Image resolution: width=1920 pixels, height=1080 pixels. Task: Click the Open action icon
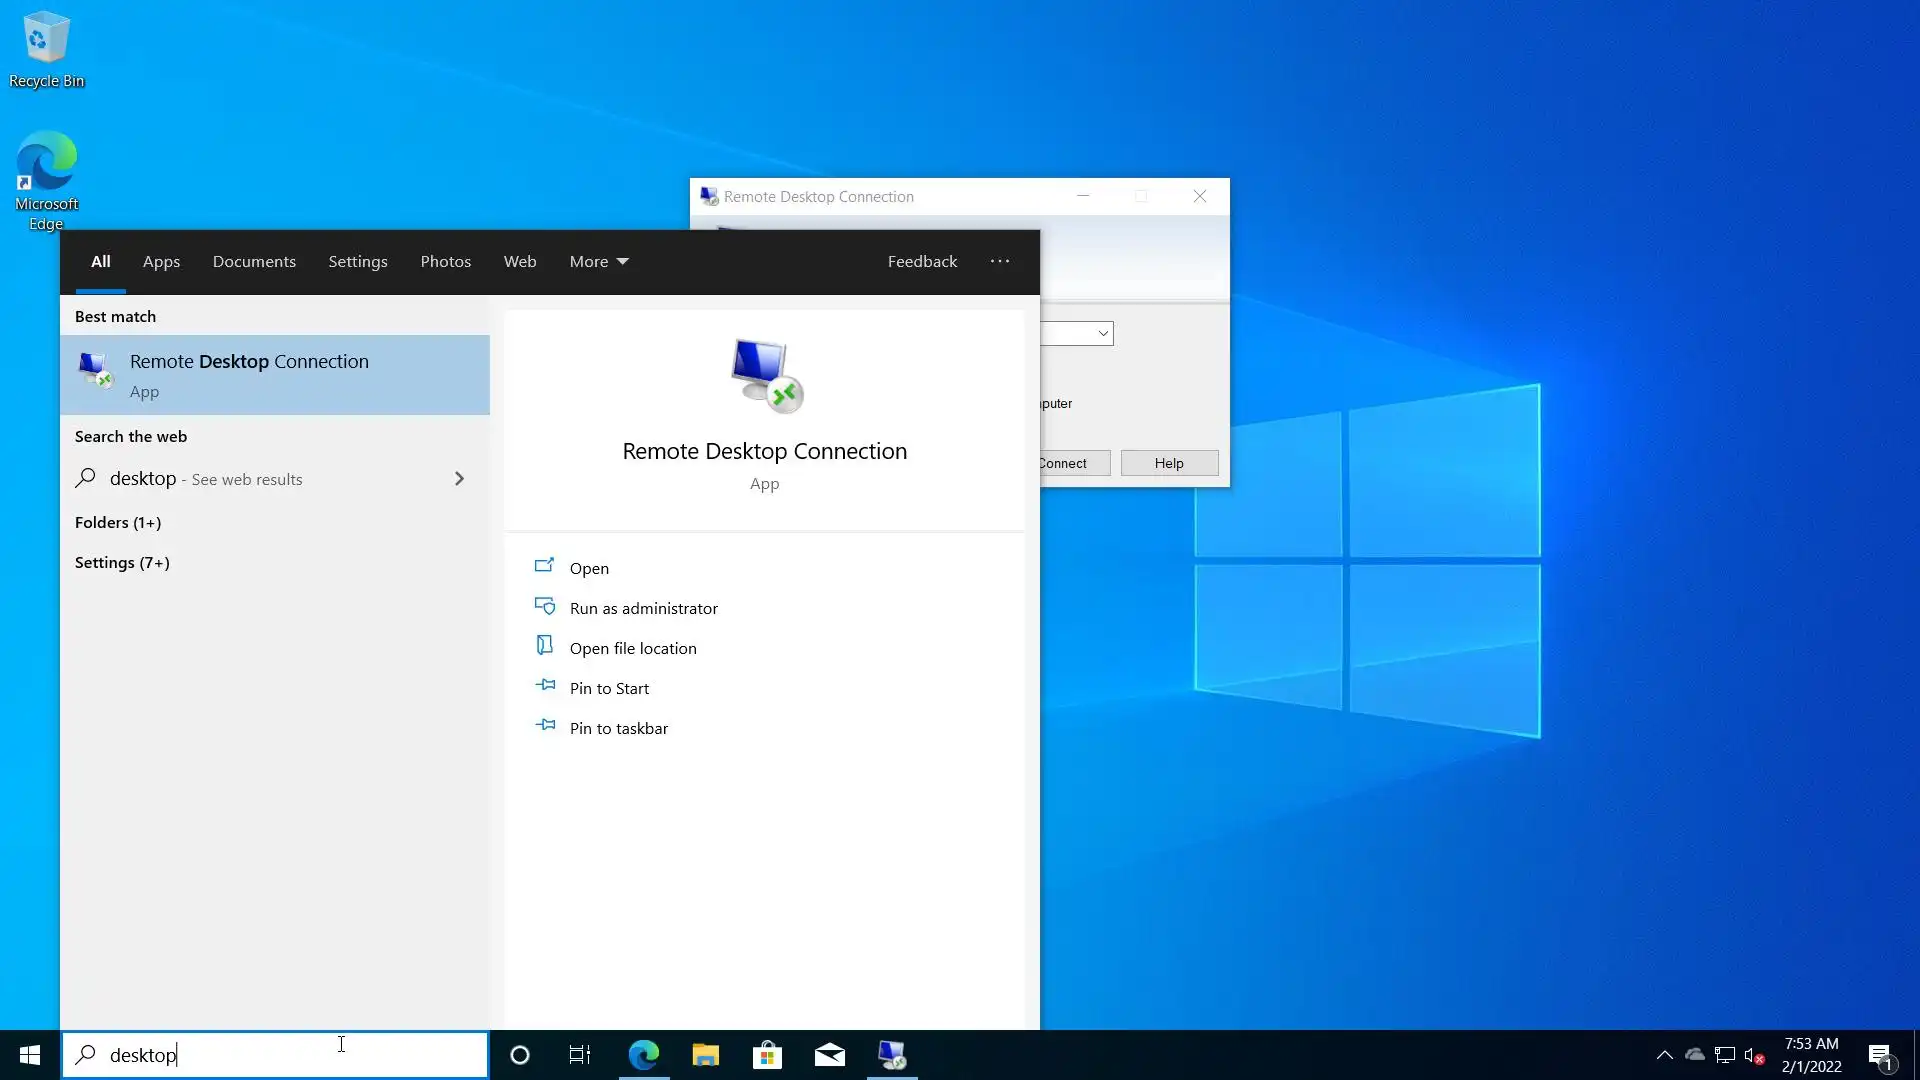point(544,567)
